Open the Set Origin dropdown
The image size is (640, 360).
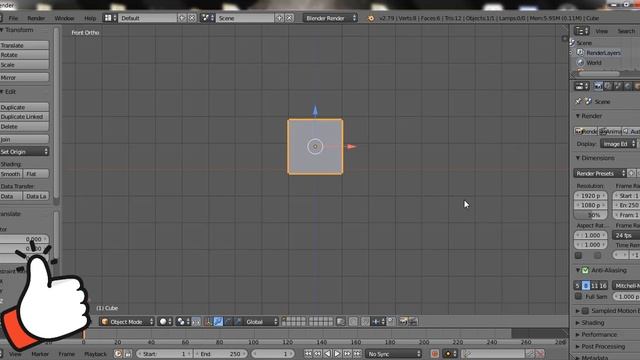[x=24, y=151]
